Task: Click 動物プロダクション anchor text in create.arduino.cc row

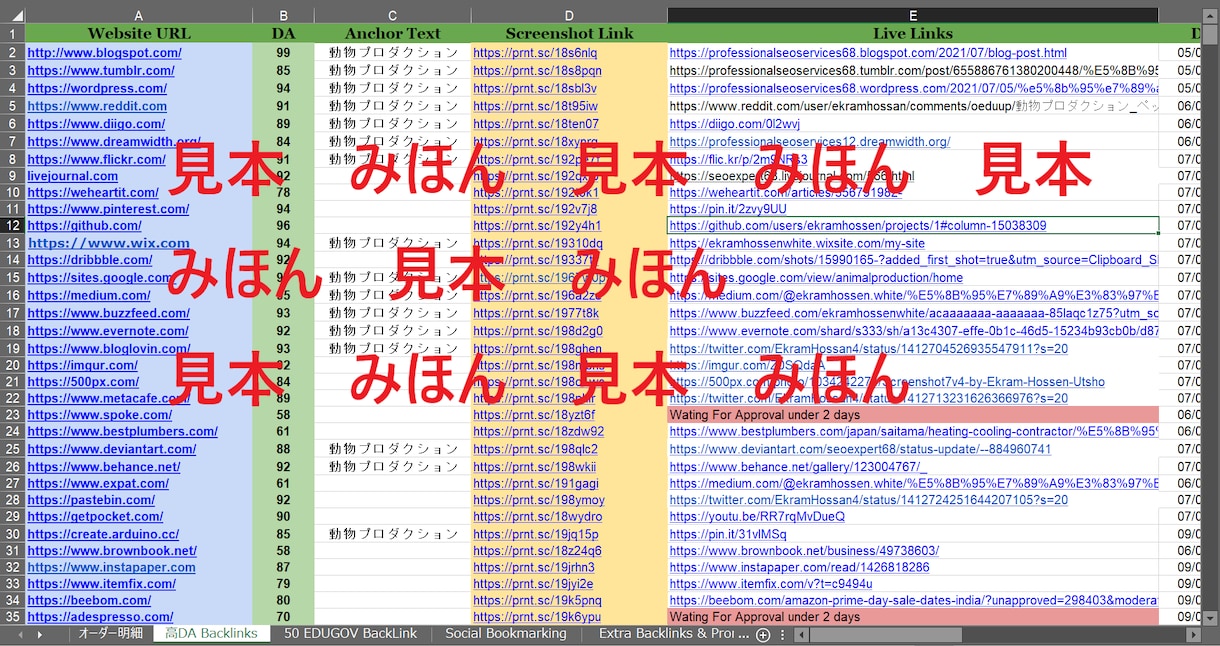Action: point(394,534)
